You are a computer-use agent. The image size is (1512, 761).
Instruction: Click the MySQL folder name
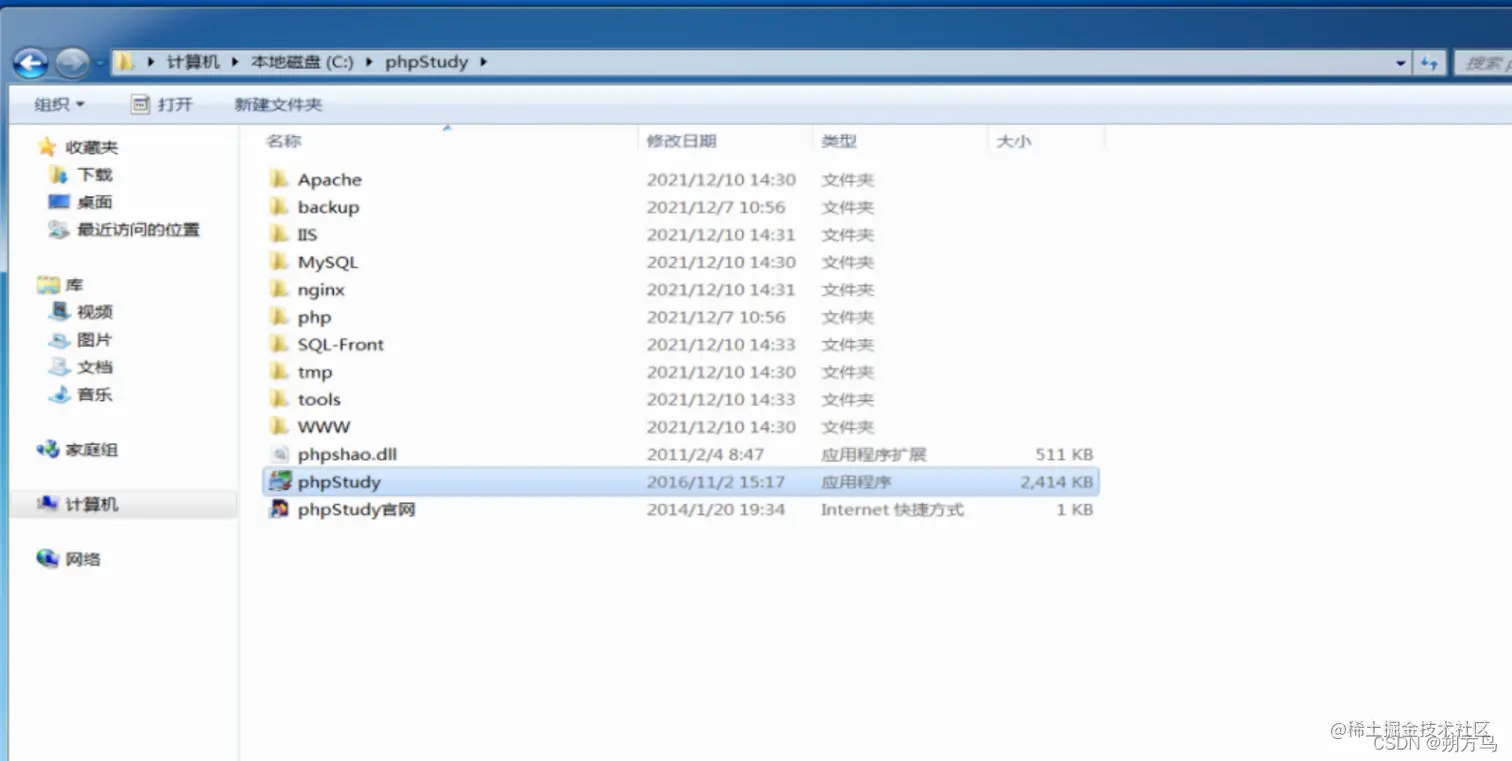pyautogui.click(x=328, y=262)
